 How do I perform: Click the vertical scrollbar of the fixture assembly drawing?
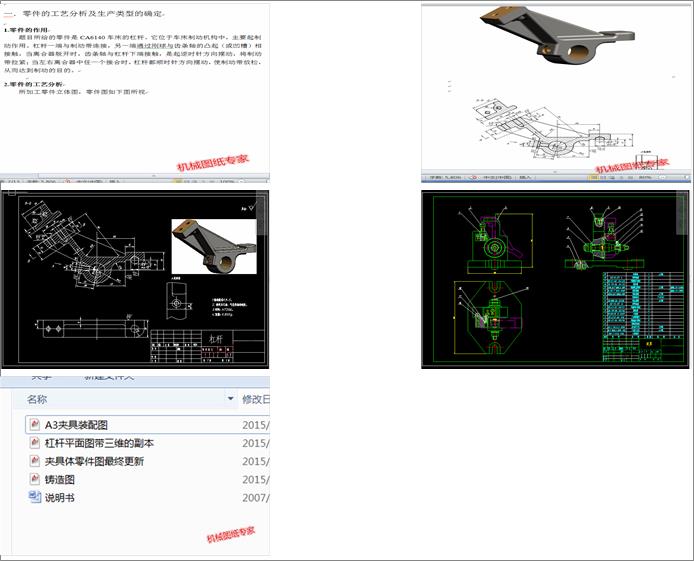click(x=682, y=214)
